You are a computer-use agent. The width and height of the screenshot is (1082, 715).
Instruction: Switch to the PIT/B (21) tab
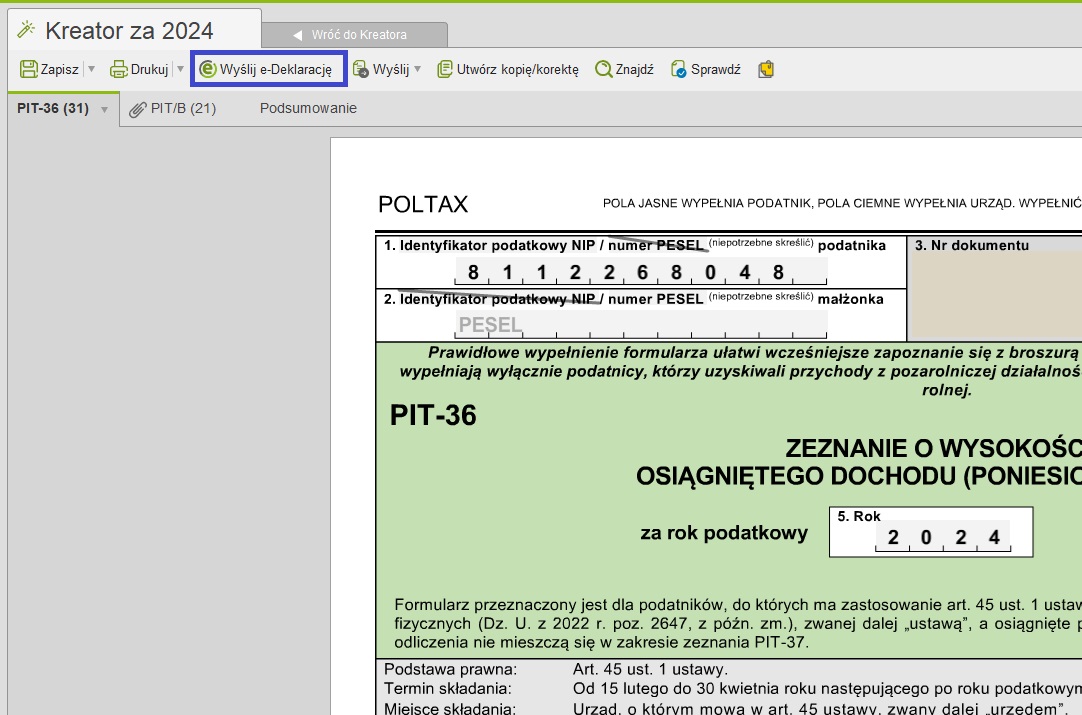pos(173,108)
